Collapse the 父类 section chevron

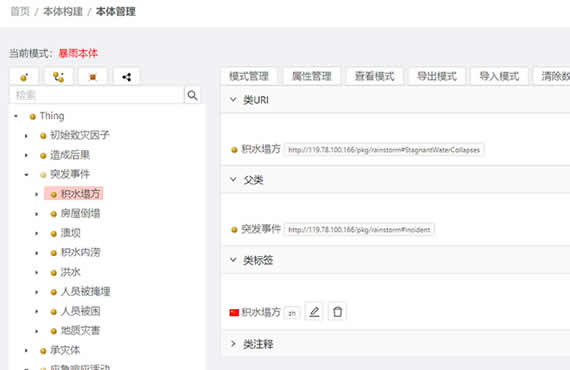(233, 179)
